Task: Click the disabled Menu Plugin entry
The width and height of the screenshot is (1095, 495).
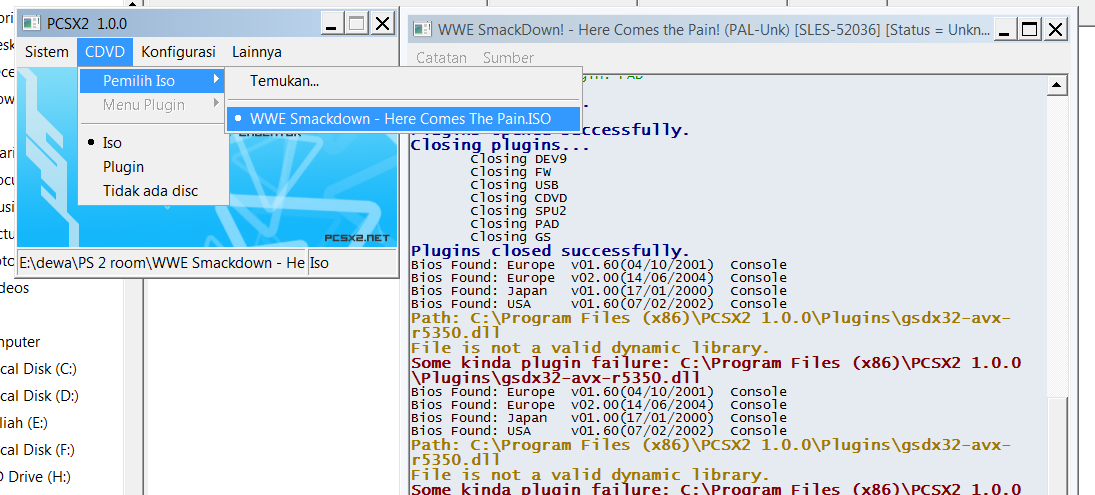Action: [x=144, y=105]
